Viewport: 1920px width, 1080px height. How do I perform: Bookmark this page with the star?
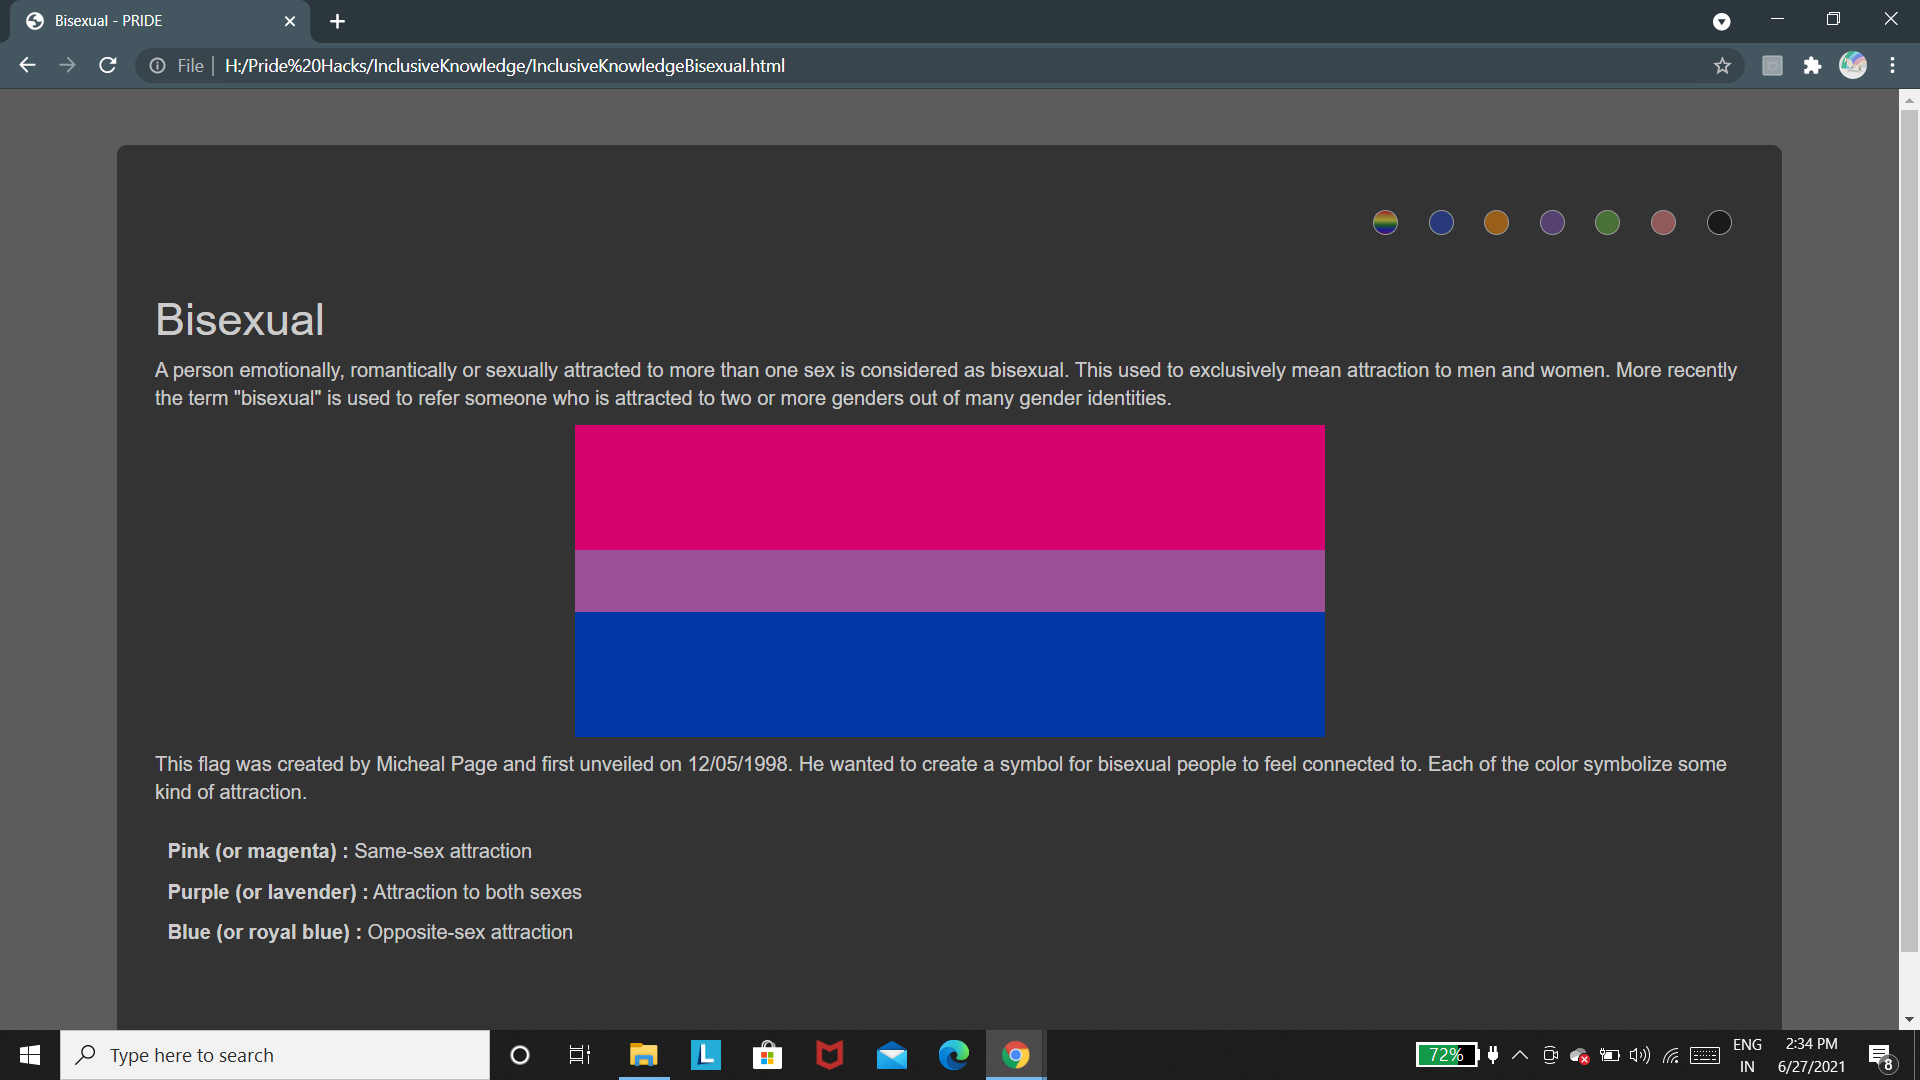[x=1723, y=65]
